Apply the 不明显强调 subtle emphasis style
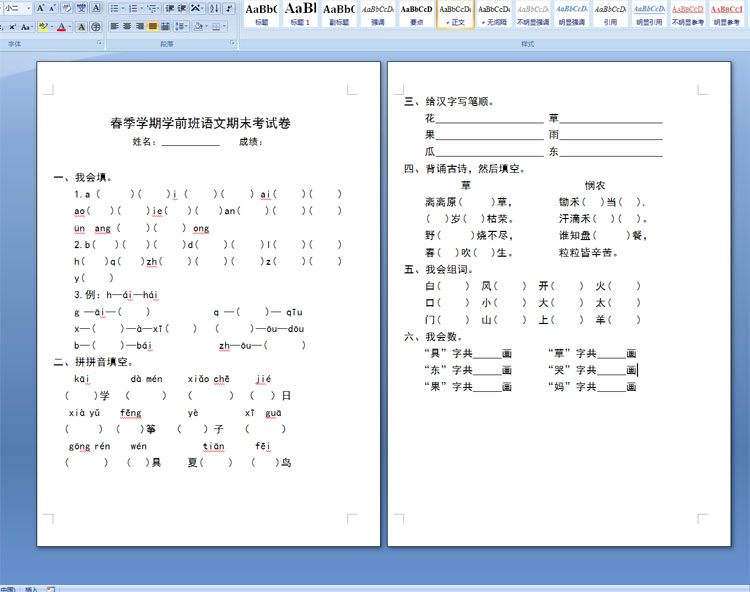 [x=533, y=14]
